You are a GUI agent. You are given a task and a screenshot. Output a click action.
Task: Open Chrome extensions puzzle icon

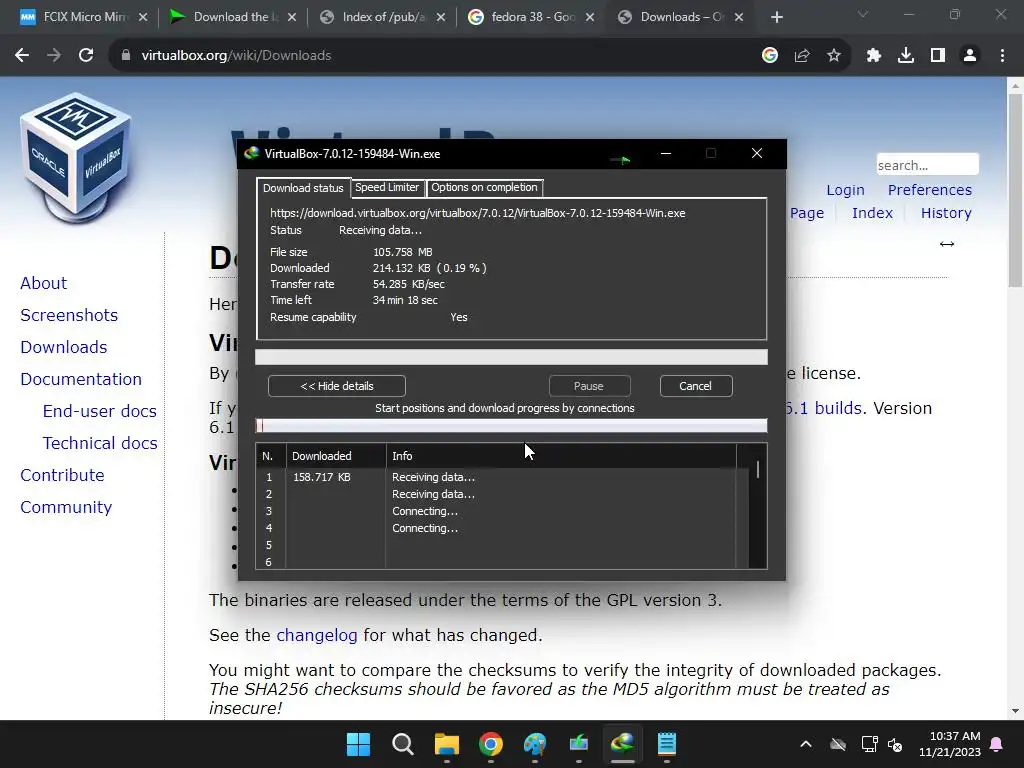pyautogui.click(x=874, y=56)
